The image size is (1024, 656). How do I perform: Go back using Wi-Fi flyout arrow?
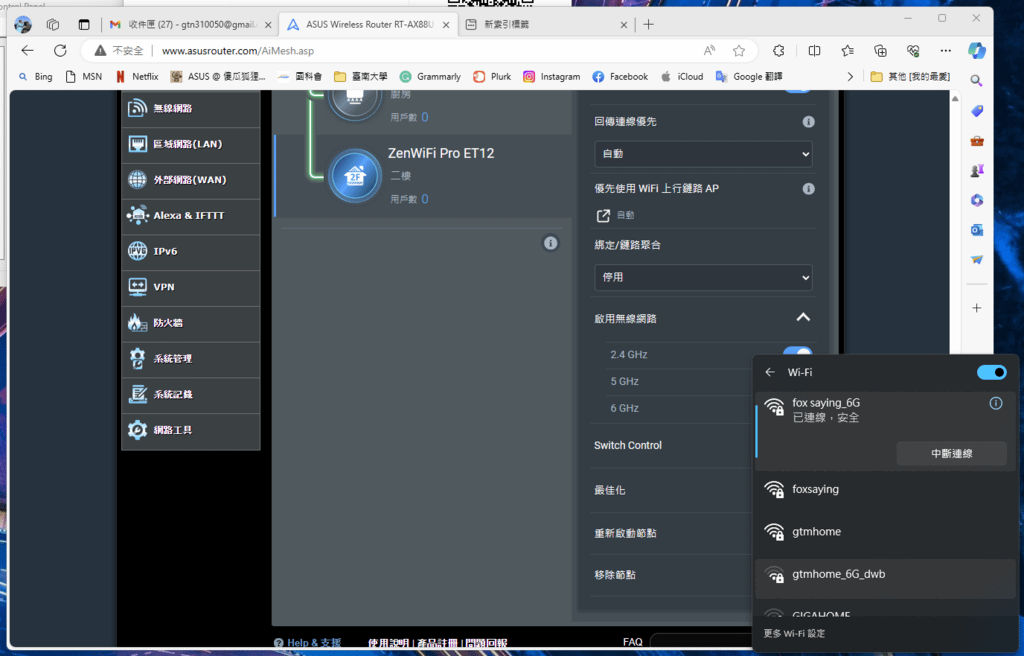tap(770, 372)
